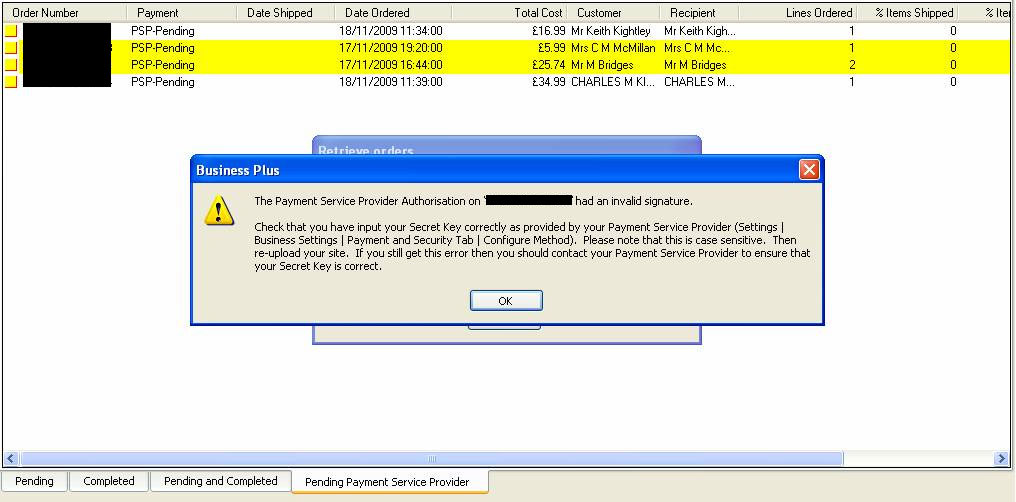This screenshot has height=502, width=1016.
Task: Click yellow status icon of Mr M Bridges order
Action: [11, 65]
